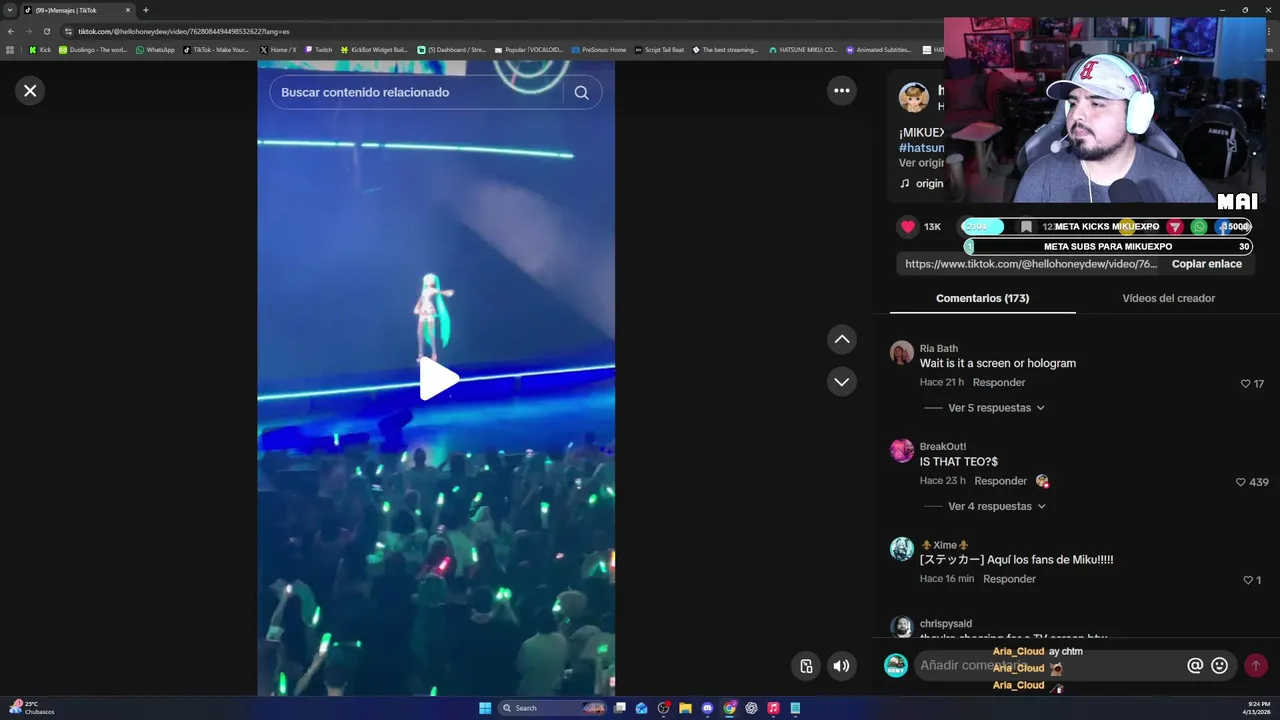Open the three-dot more options menu

click(x=842, y=91)
